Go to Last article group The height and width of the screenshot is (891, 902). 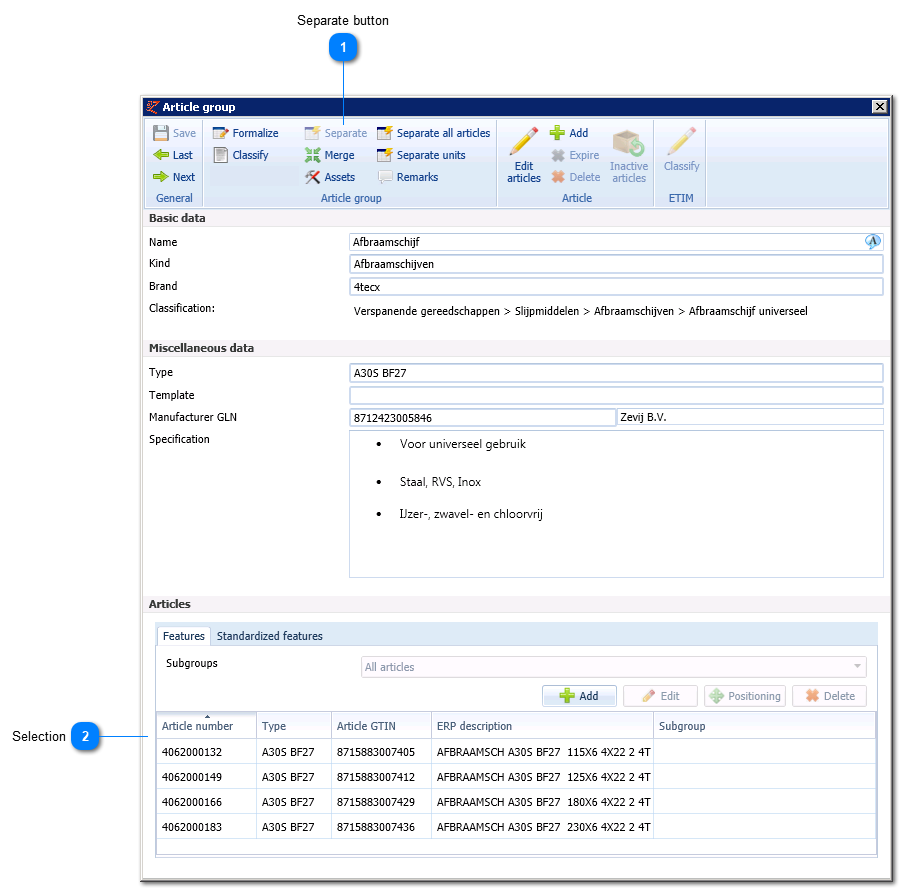point(173,155)
